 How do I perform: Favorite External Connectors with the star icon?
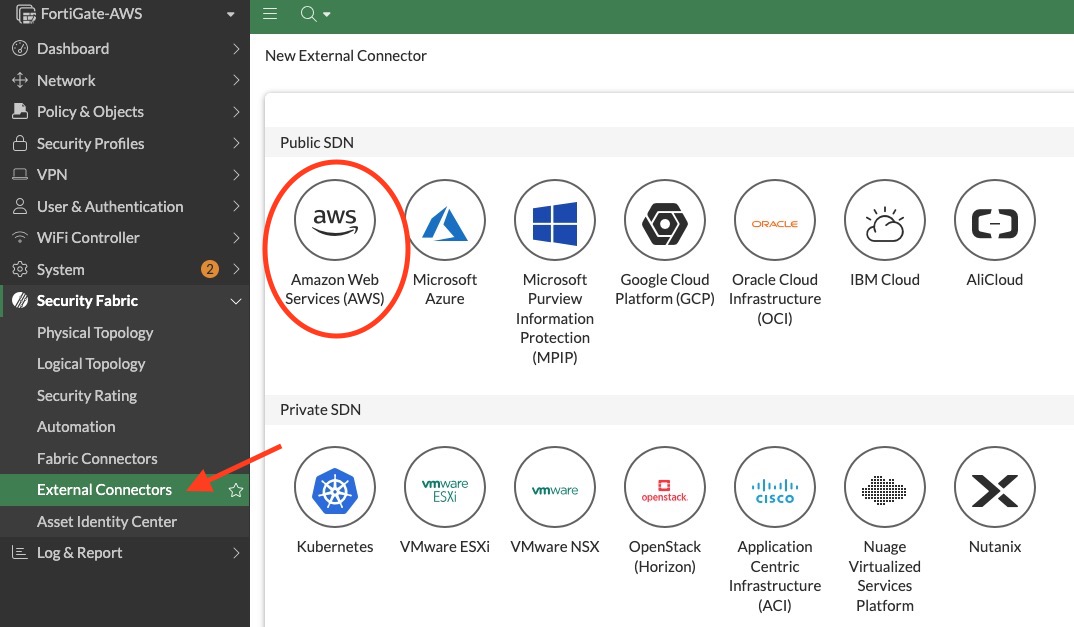pos(236,490)
